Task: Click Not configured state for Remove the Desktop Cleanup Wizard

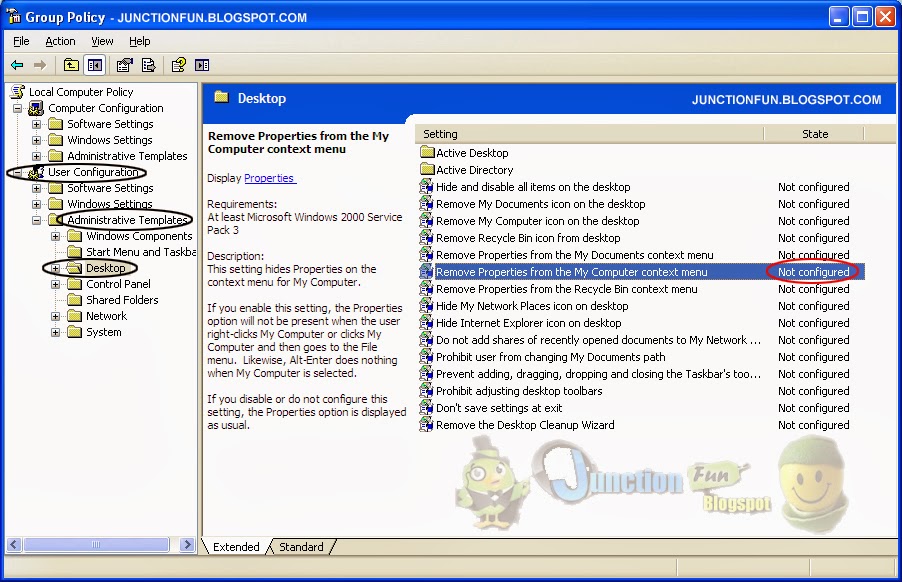Action: click(x=813, y=425)
